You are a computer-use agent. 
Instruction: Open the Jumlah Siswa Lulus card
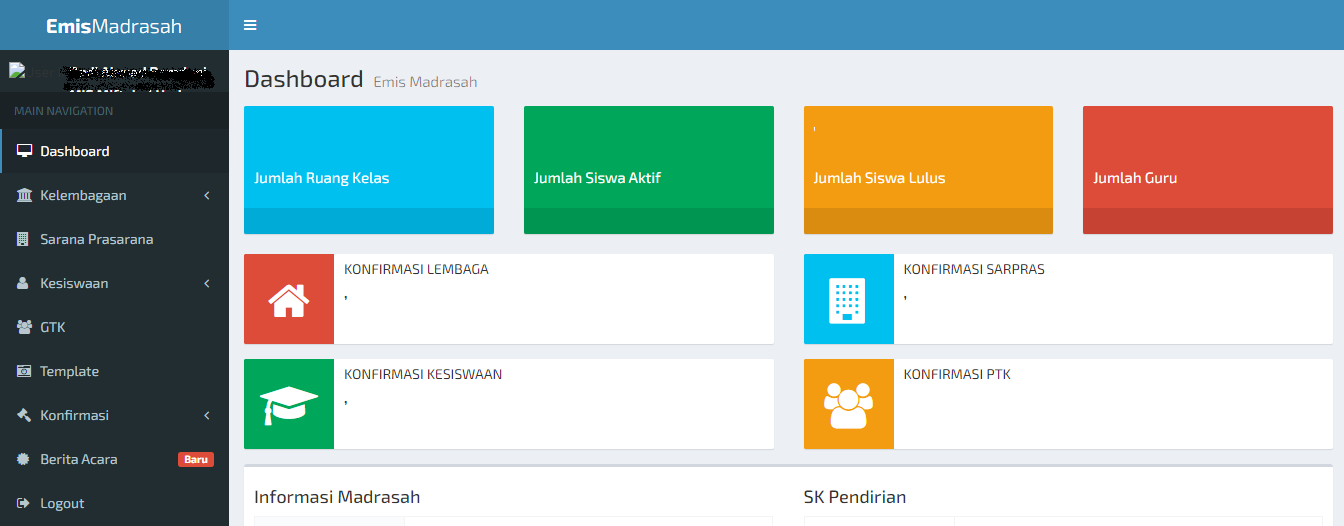928,170
